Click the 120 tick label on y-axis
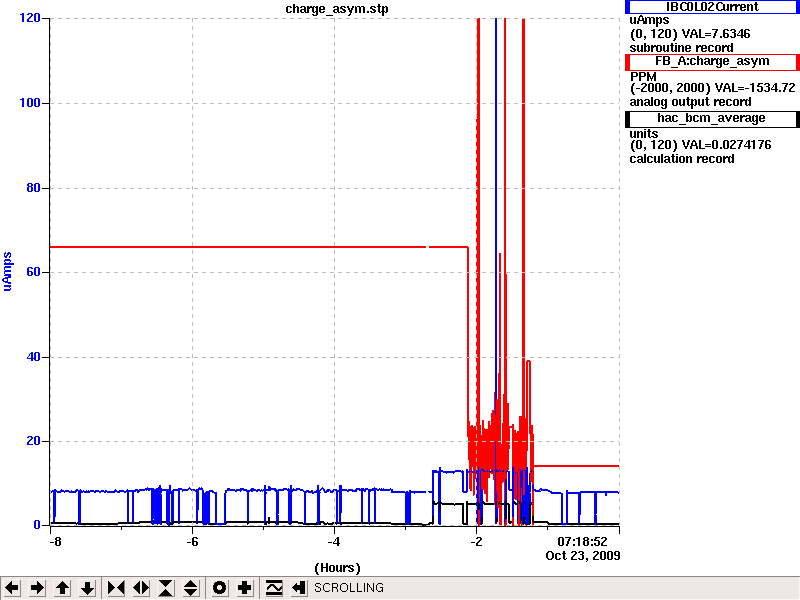 pos(30,18)
